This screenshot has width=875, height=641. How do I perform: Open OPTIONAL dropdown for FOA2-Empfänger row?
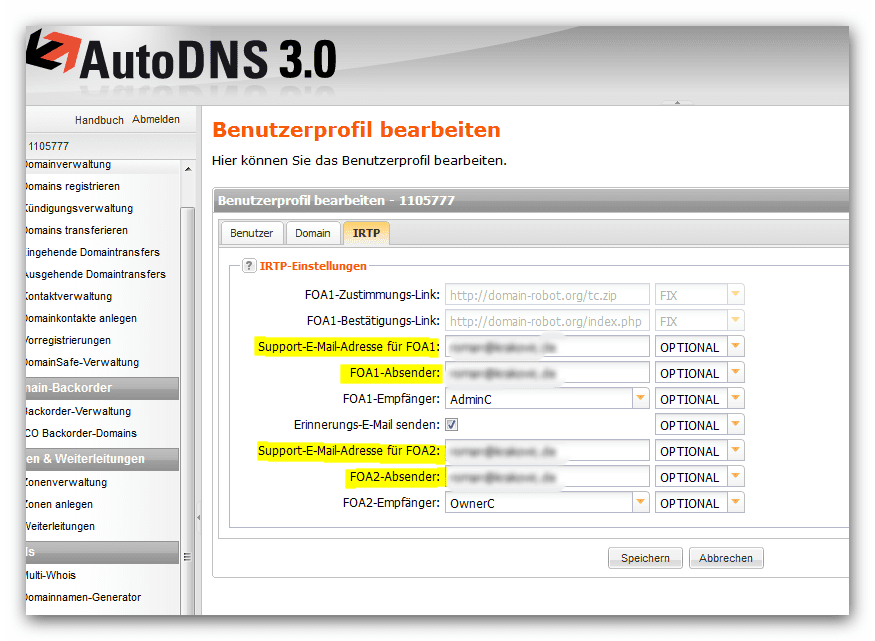coord(735,503)
